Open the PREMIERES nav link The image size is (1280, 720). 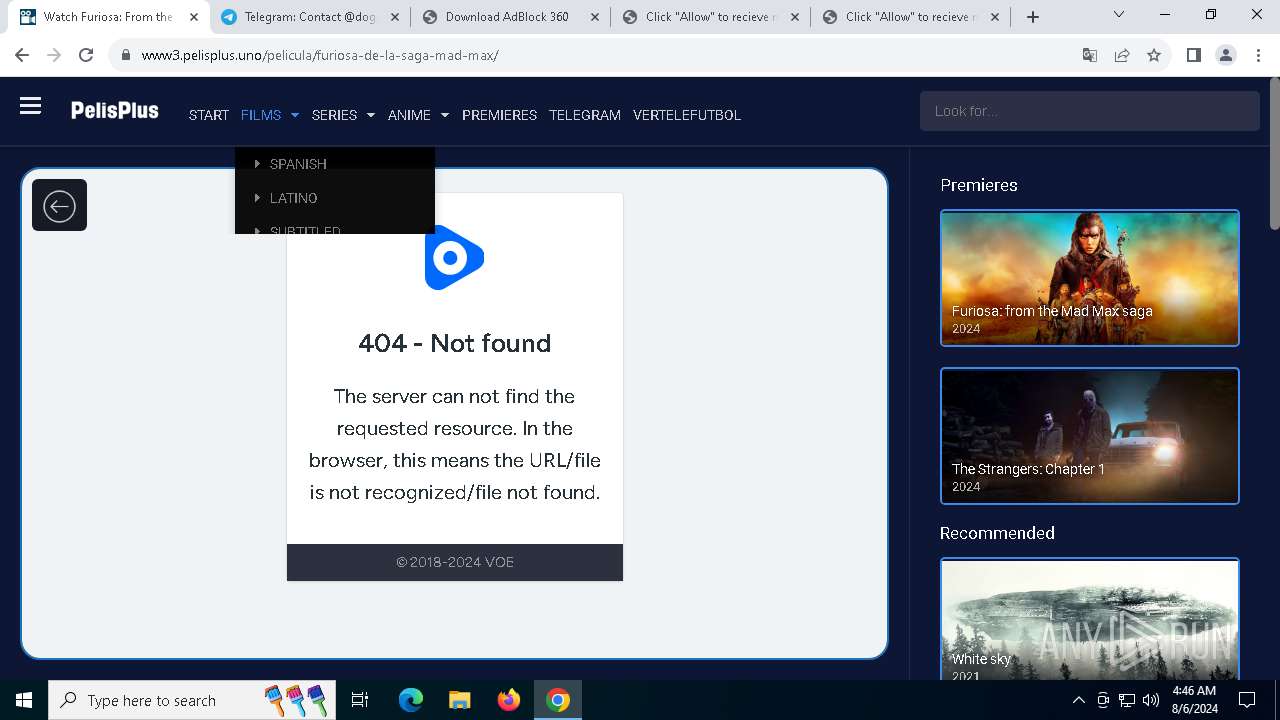point(499,115)
